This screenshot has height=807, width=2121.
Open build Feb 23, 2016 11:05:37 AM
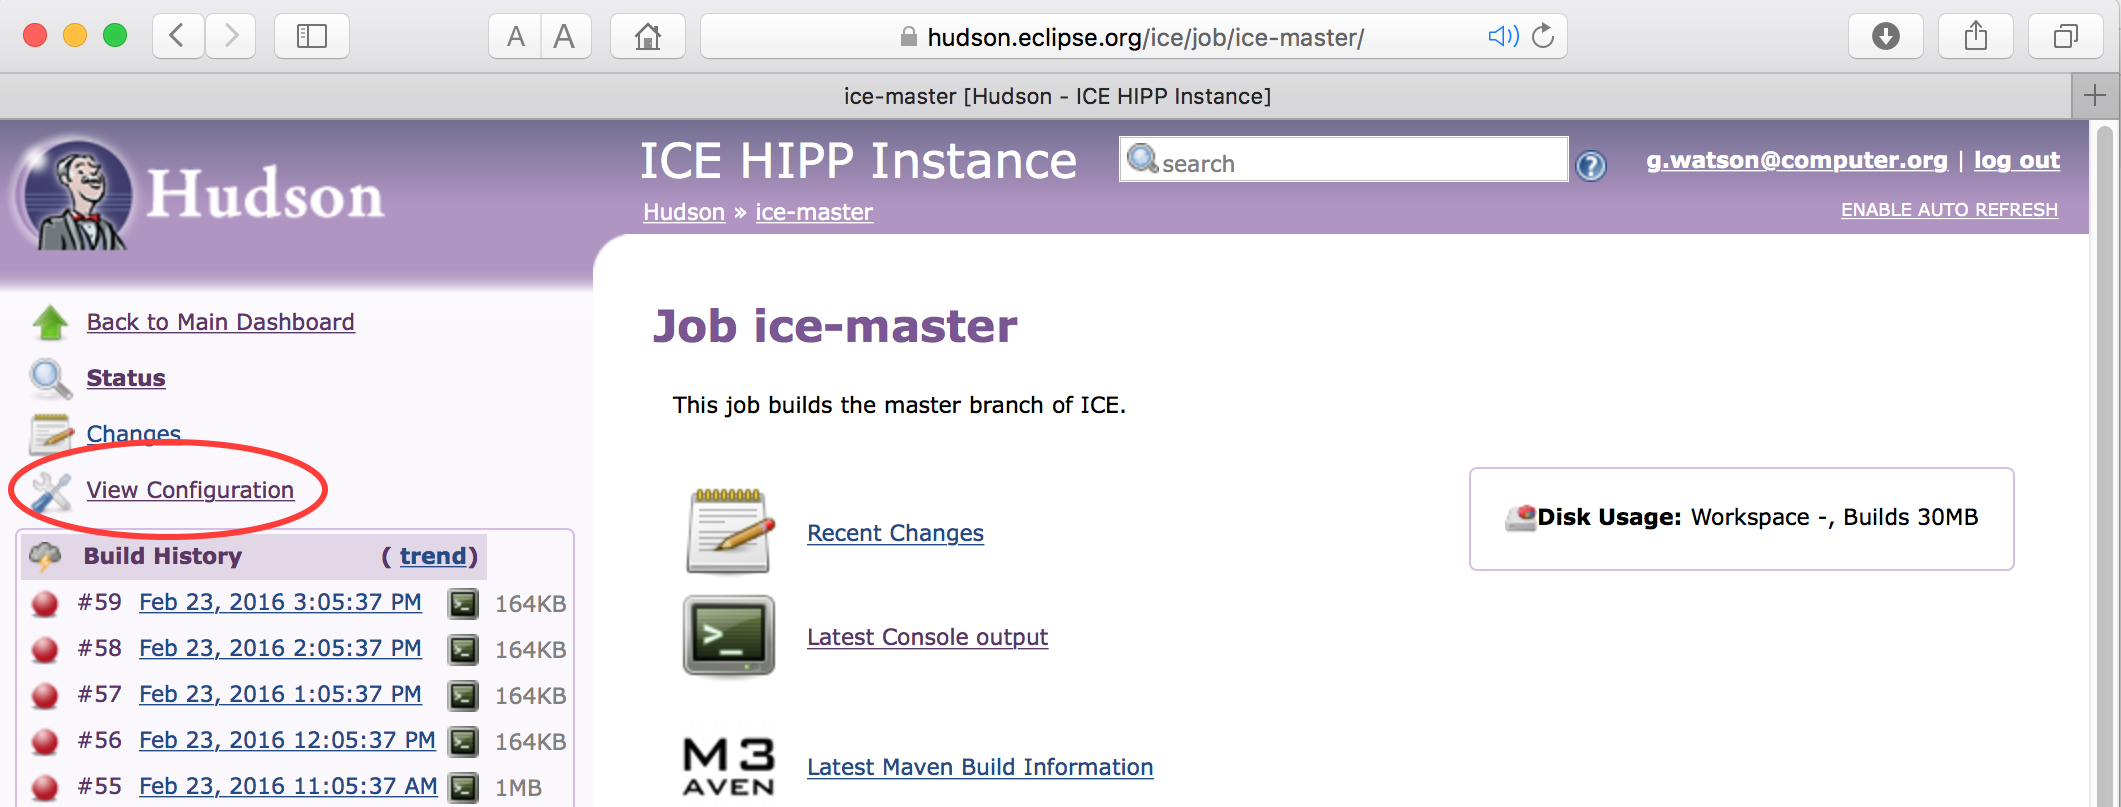pos(288,786)
